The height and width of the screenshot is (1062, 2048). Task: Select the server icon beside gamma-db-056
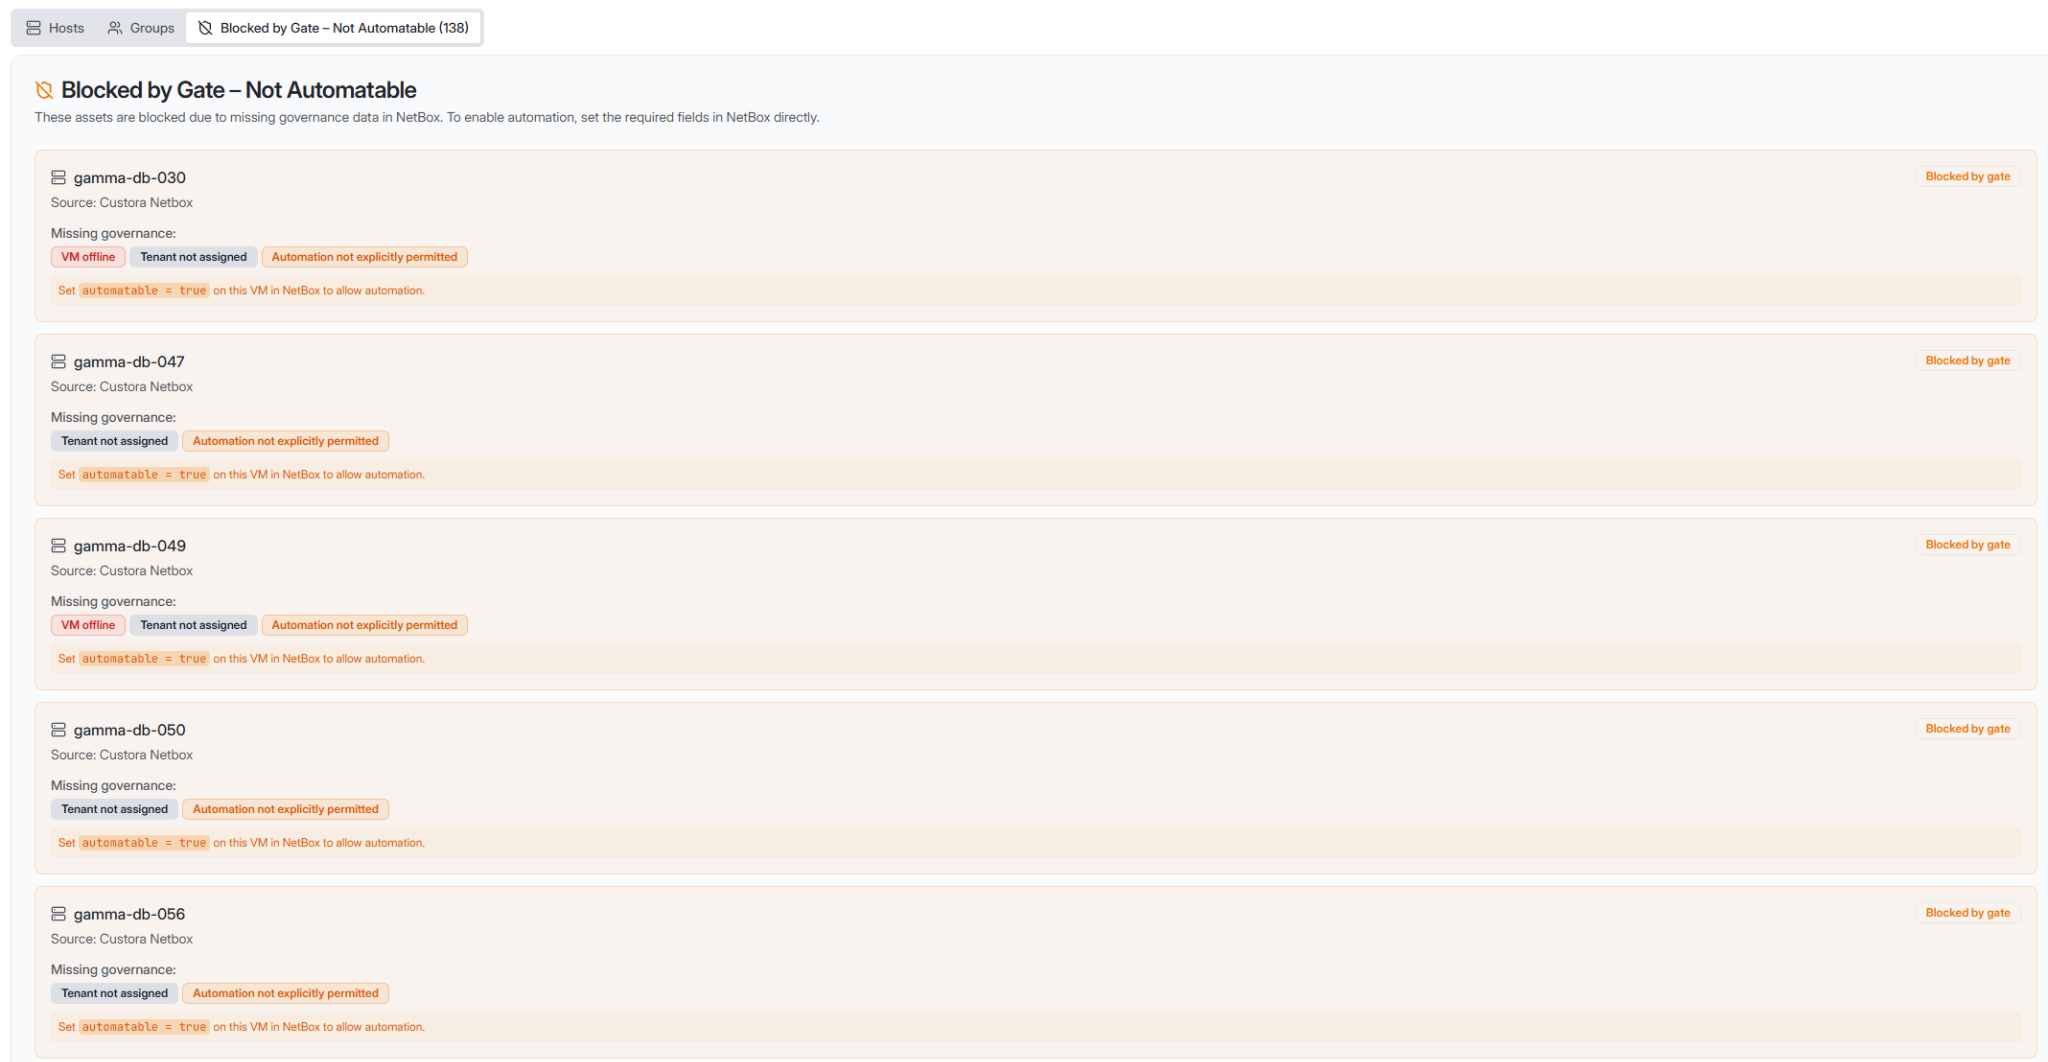coord(58,913)
